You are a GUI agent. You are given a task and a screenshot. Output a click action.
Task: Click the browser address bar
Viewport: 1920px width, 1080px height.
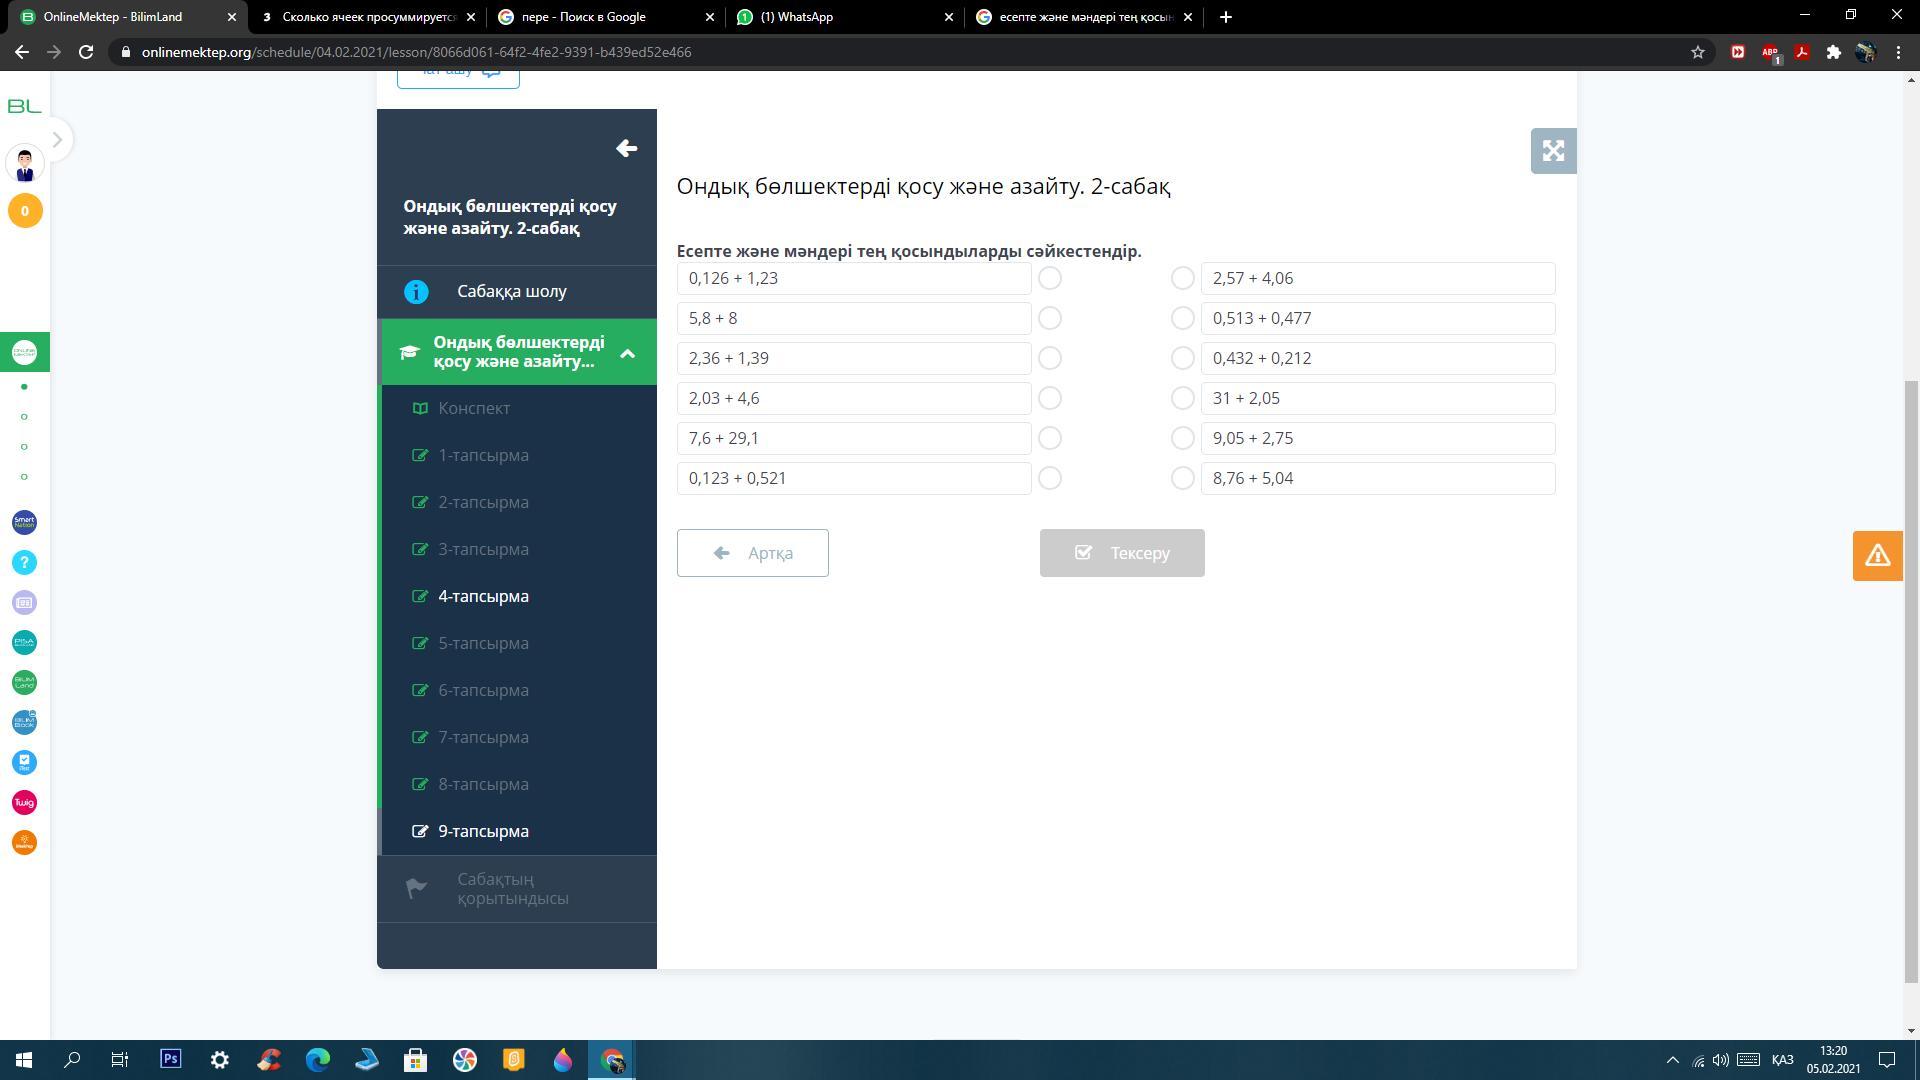[x=900, y=52]
